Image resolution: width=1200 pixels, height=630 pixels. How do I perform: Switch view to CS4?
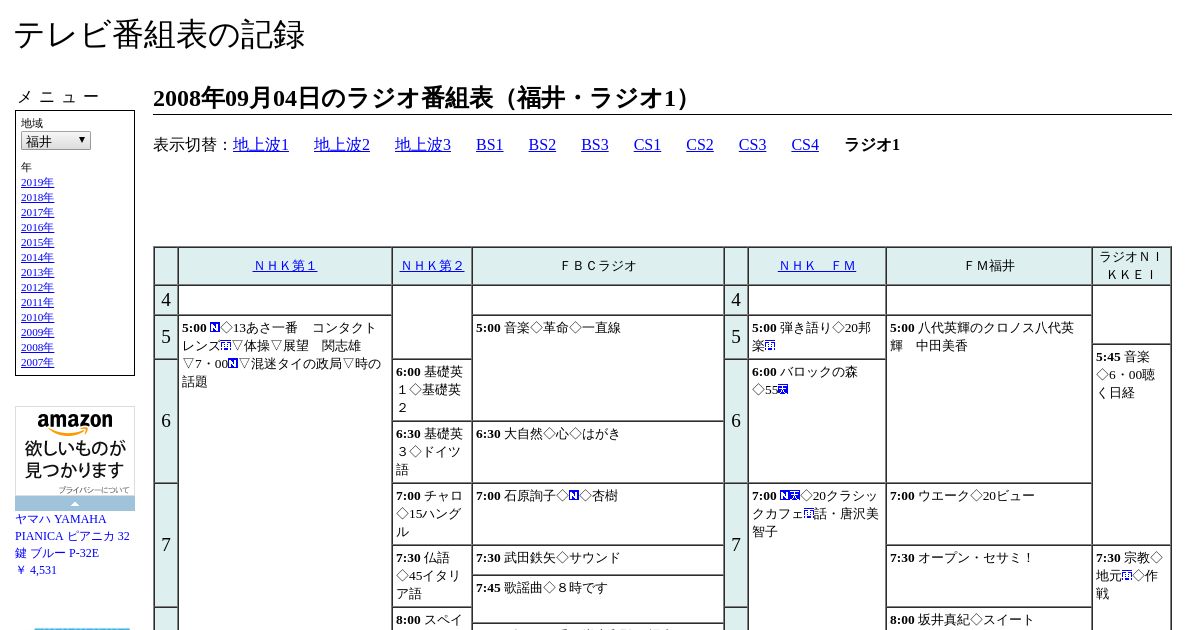point(805,145)
